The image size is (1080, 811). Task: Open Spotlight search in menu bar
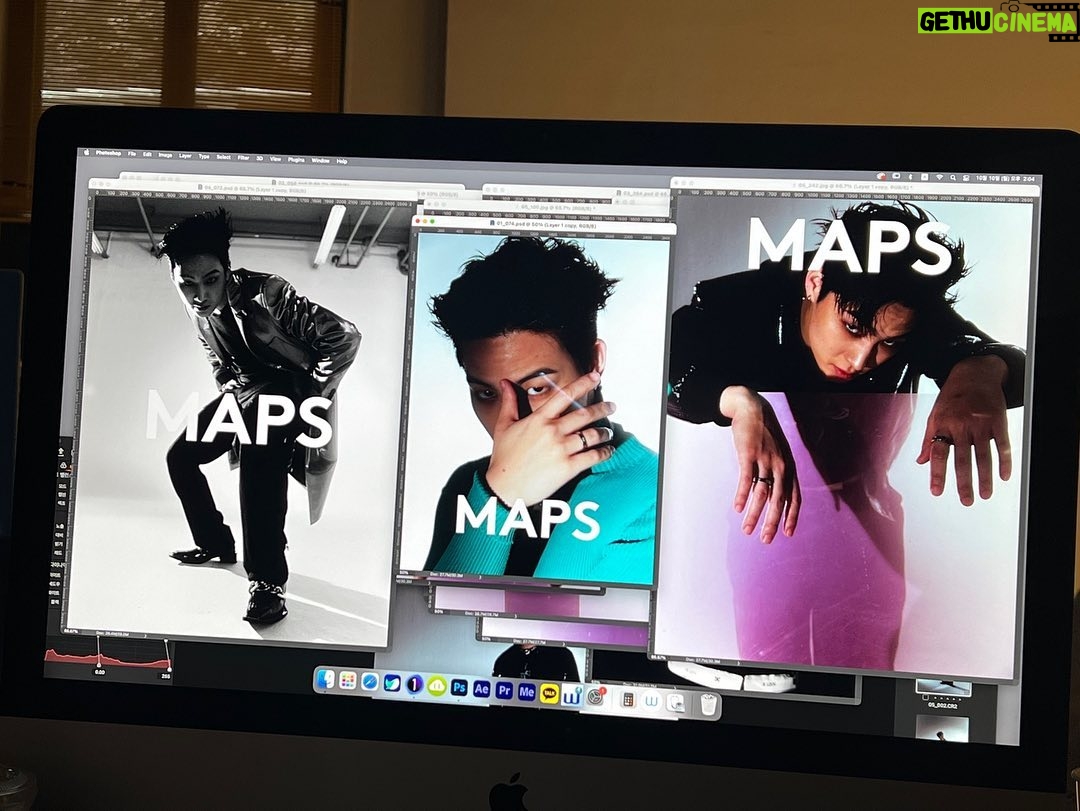(x=953, y=177)
